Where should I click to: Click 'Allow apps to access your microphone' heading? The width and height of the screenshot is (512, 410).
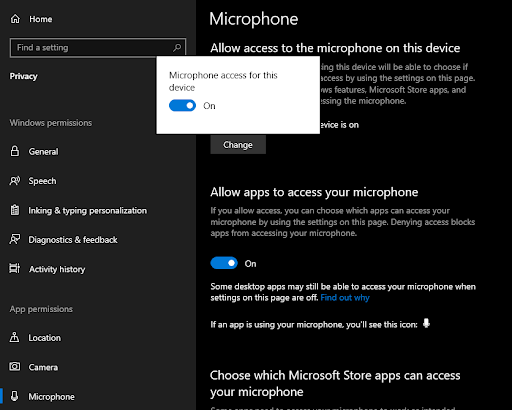pos(314,192)
